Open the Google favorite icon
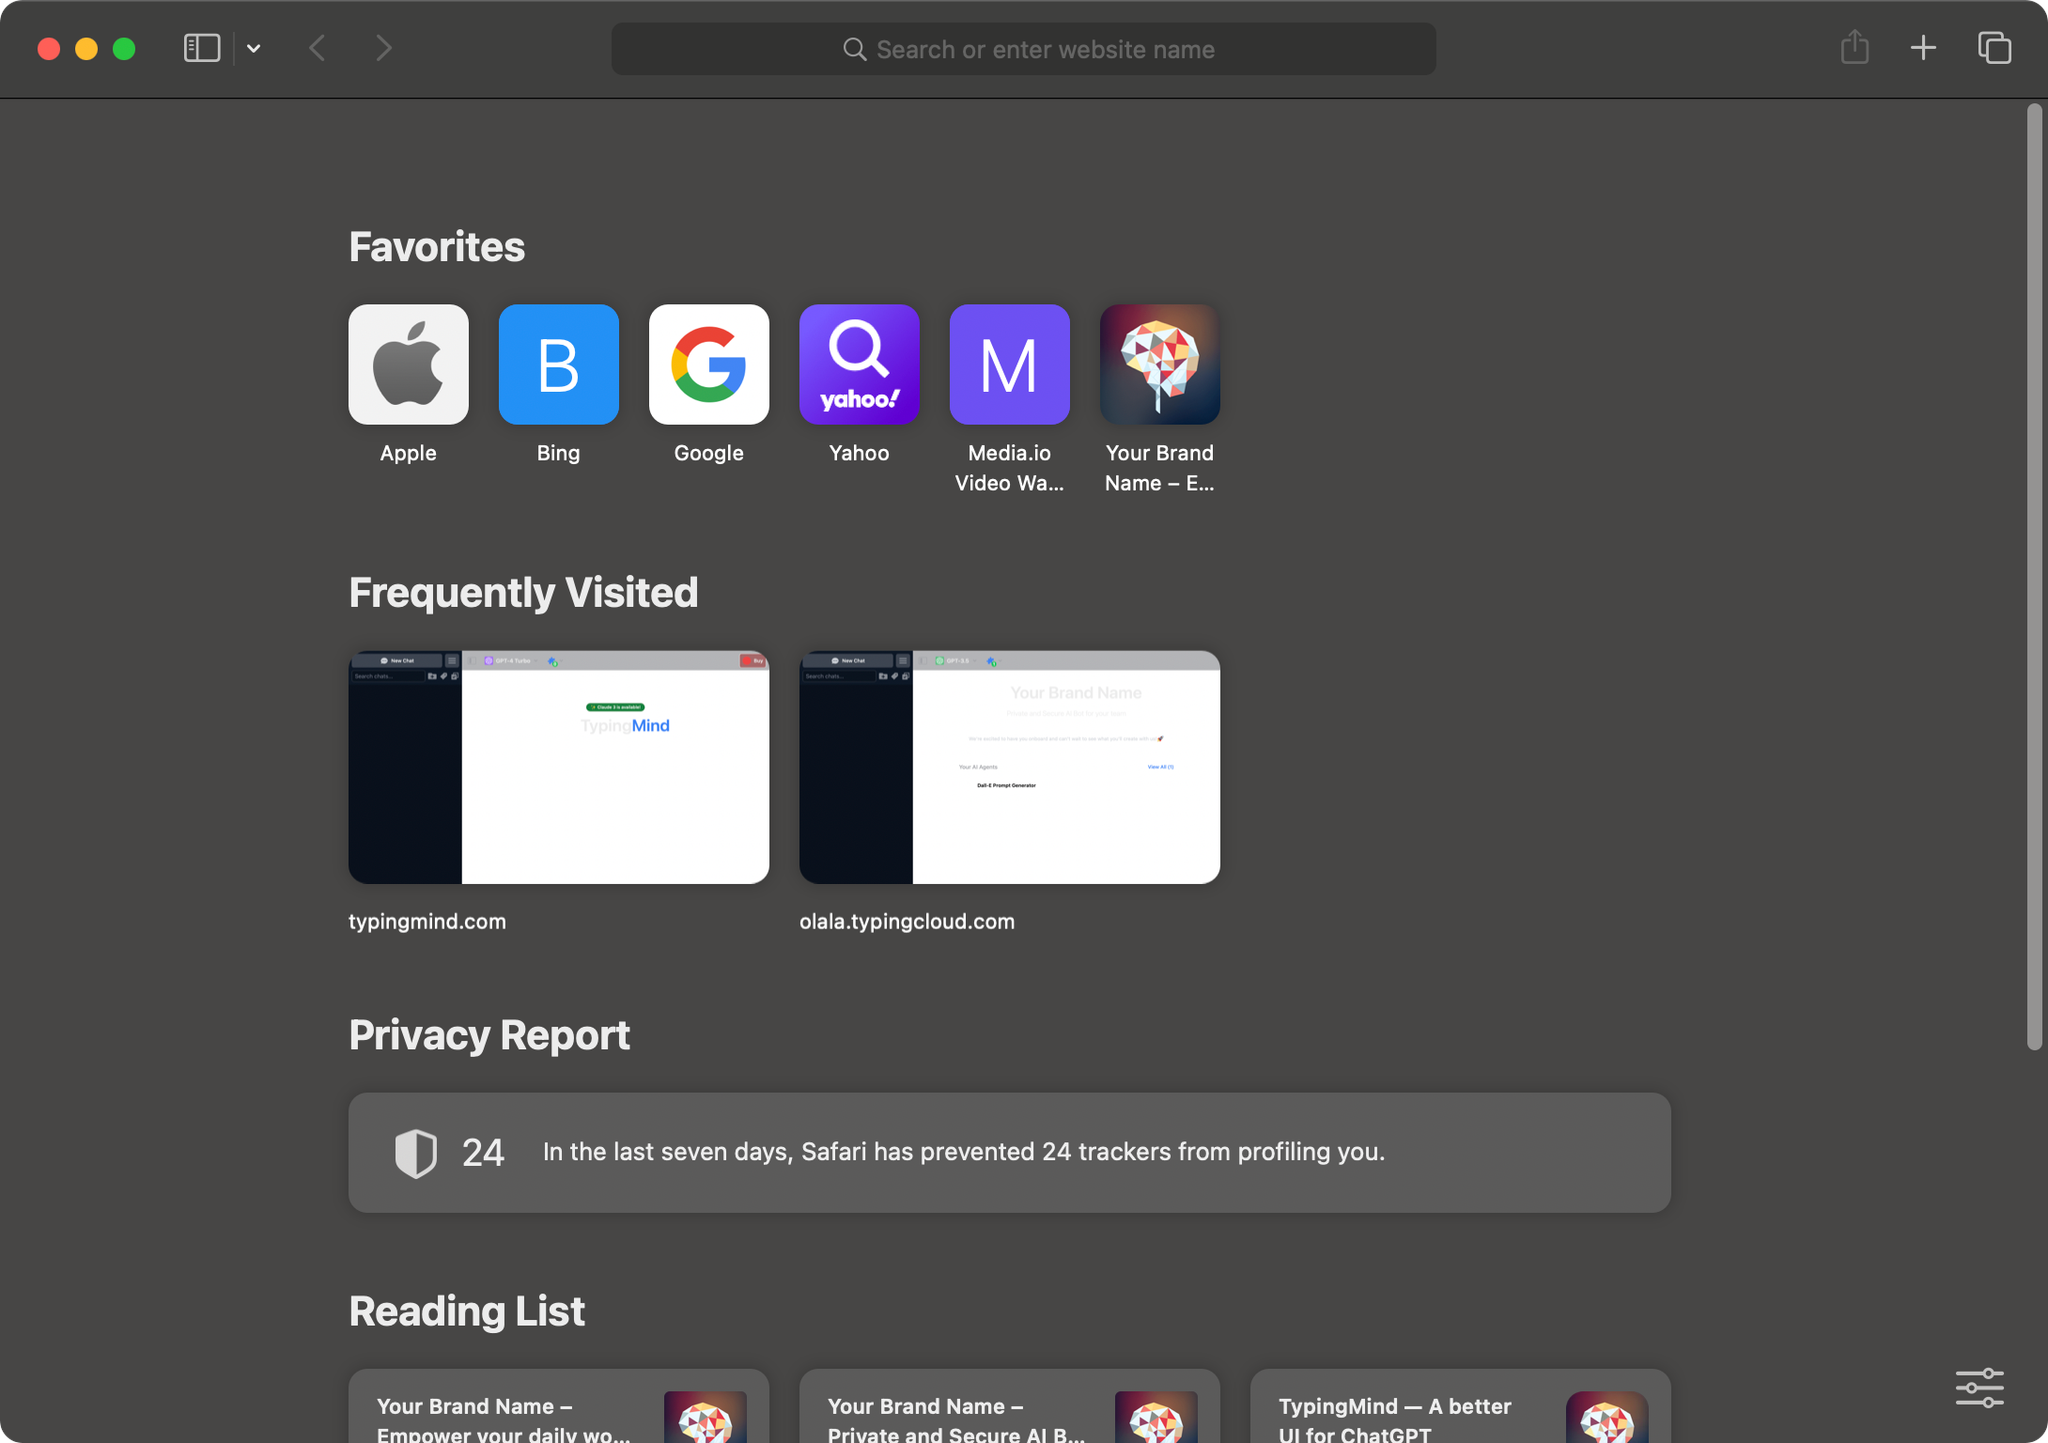Image resolution: width=2048 pixels, height=1443 pixels. coord(708,365)
